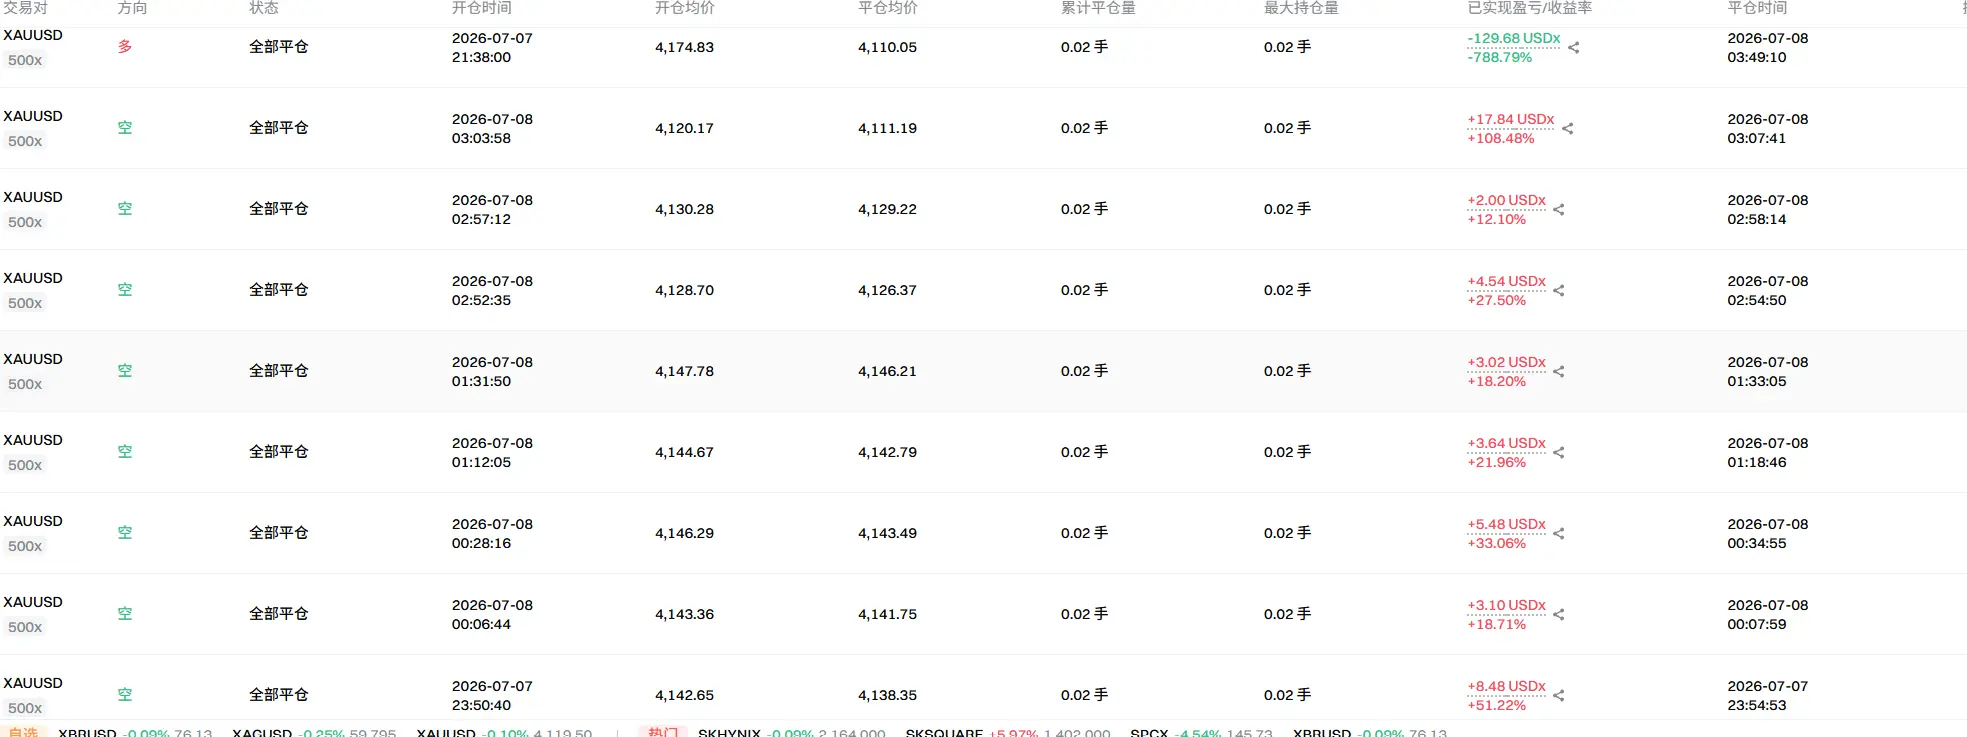Screen dimensions: 1967x737
Task: Open the -129.68 USDx profit details
Action: 1513,38
